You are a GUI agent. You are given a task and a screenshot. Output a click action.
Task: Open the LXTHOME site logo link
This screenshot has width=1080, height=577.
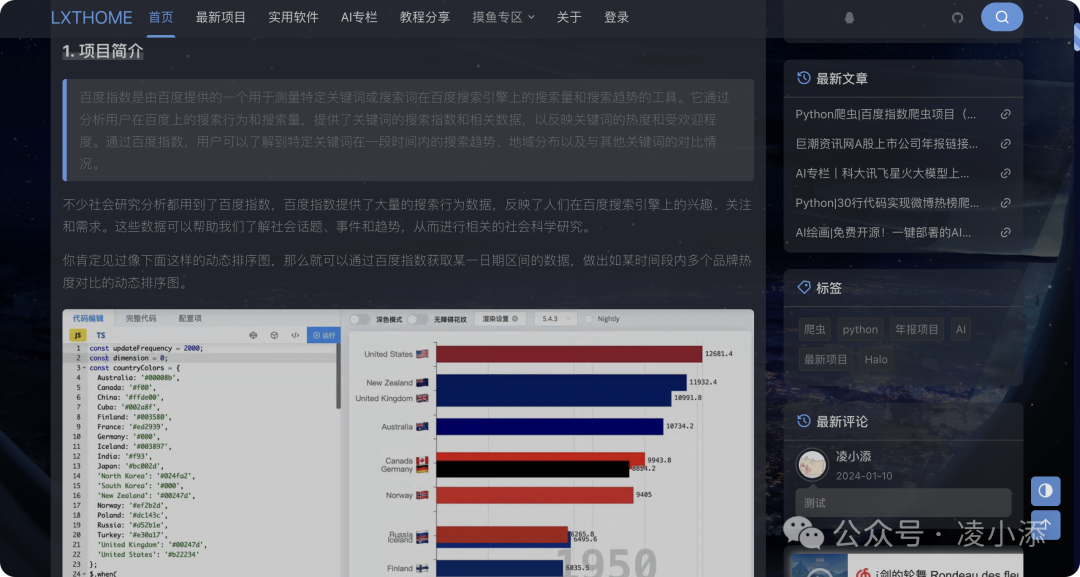pos(92,17)
